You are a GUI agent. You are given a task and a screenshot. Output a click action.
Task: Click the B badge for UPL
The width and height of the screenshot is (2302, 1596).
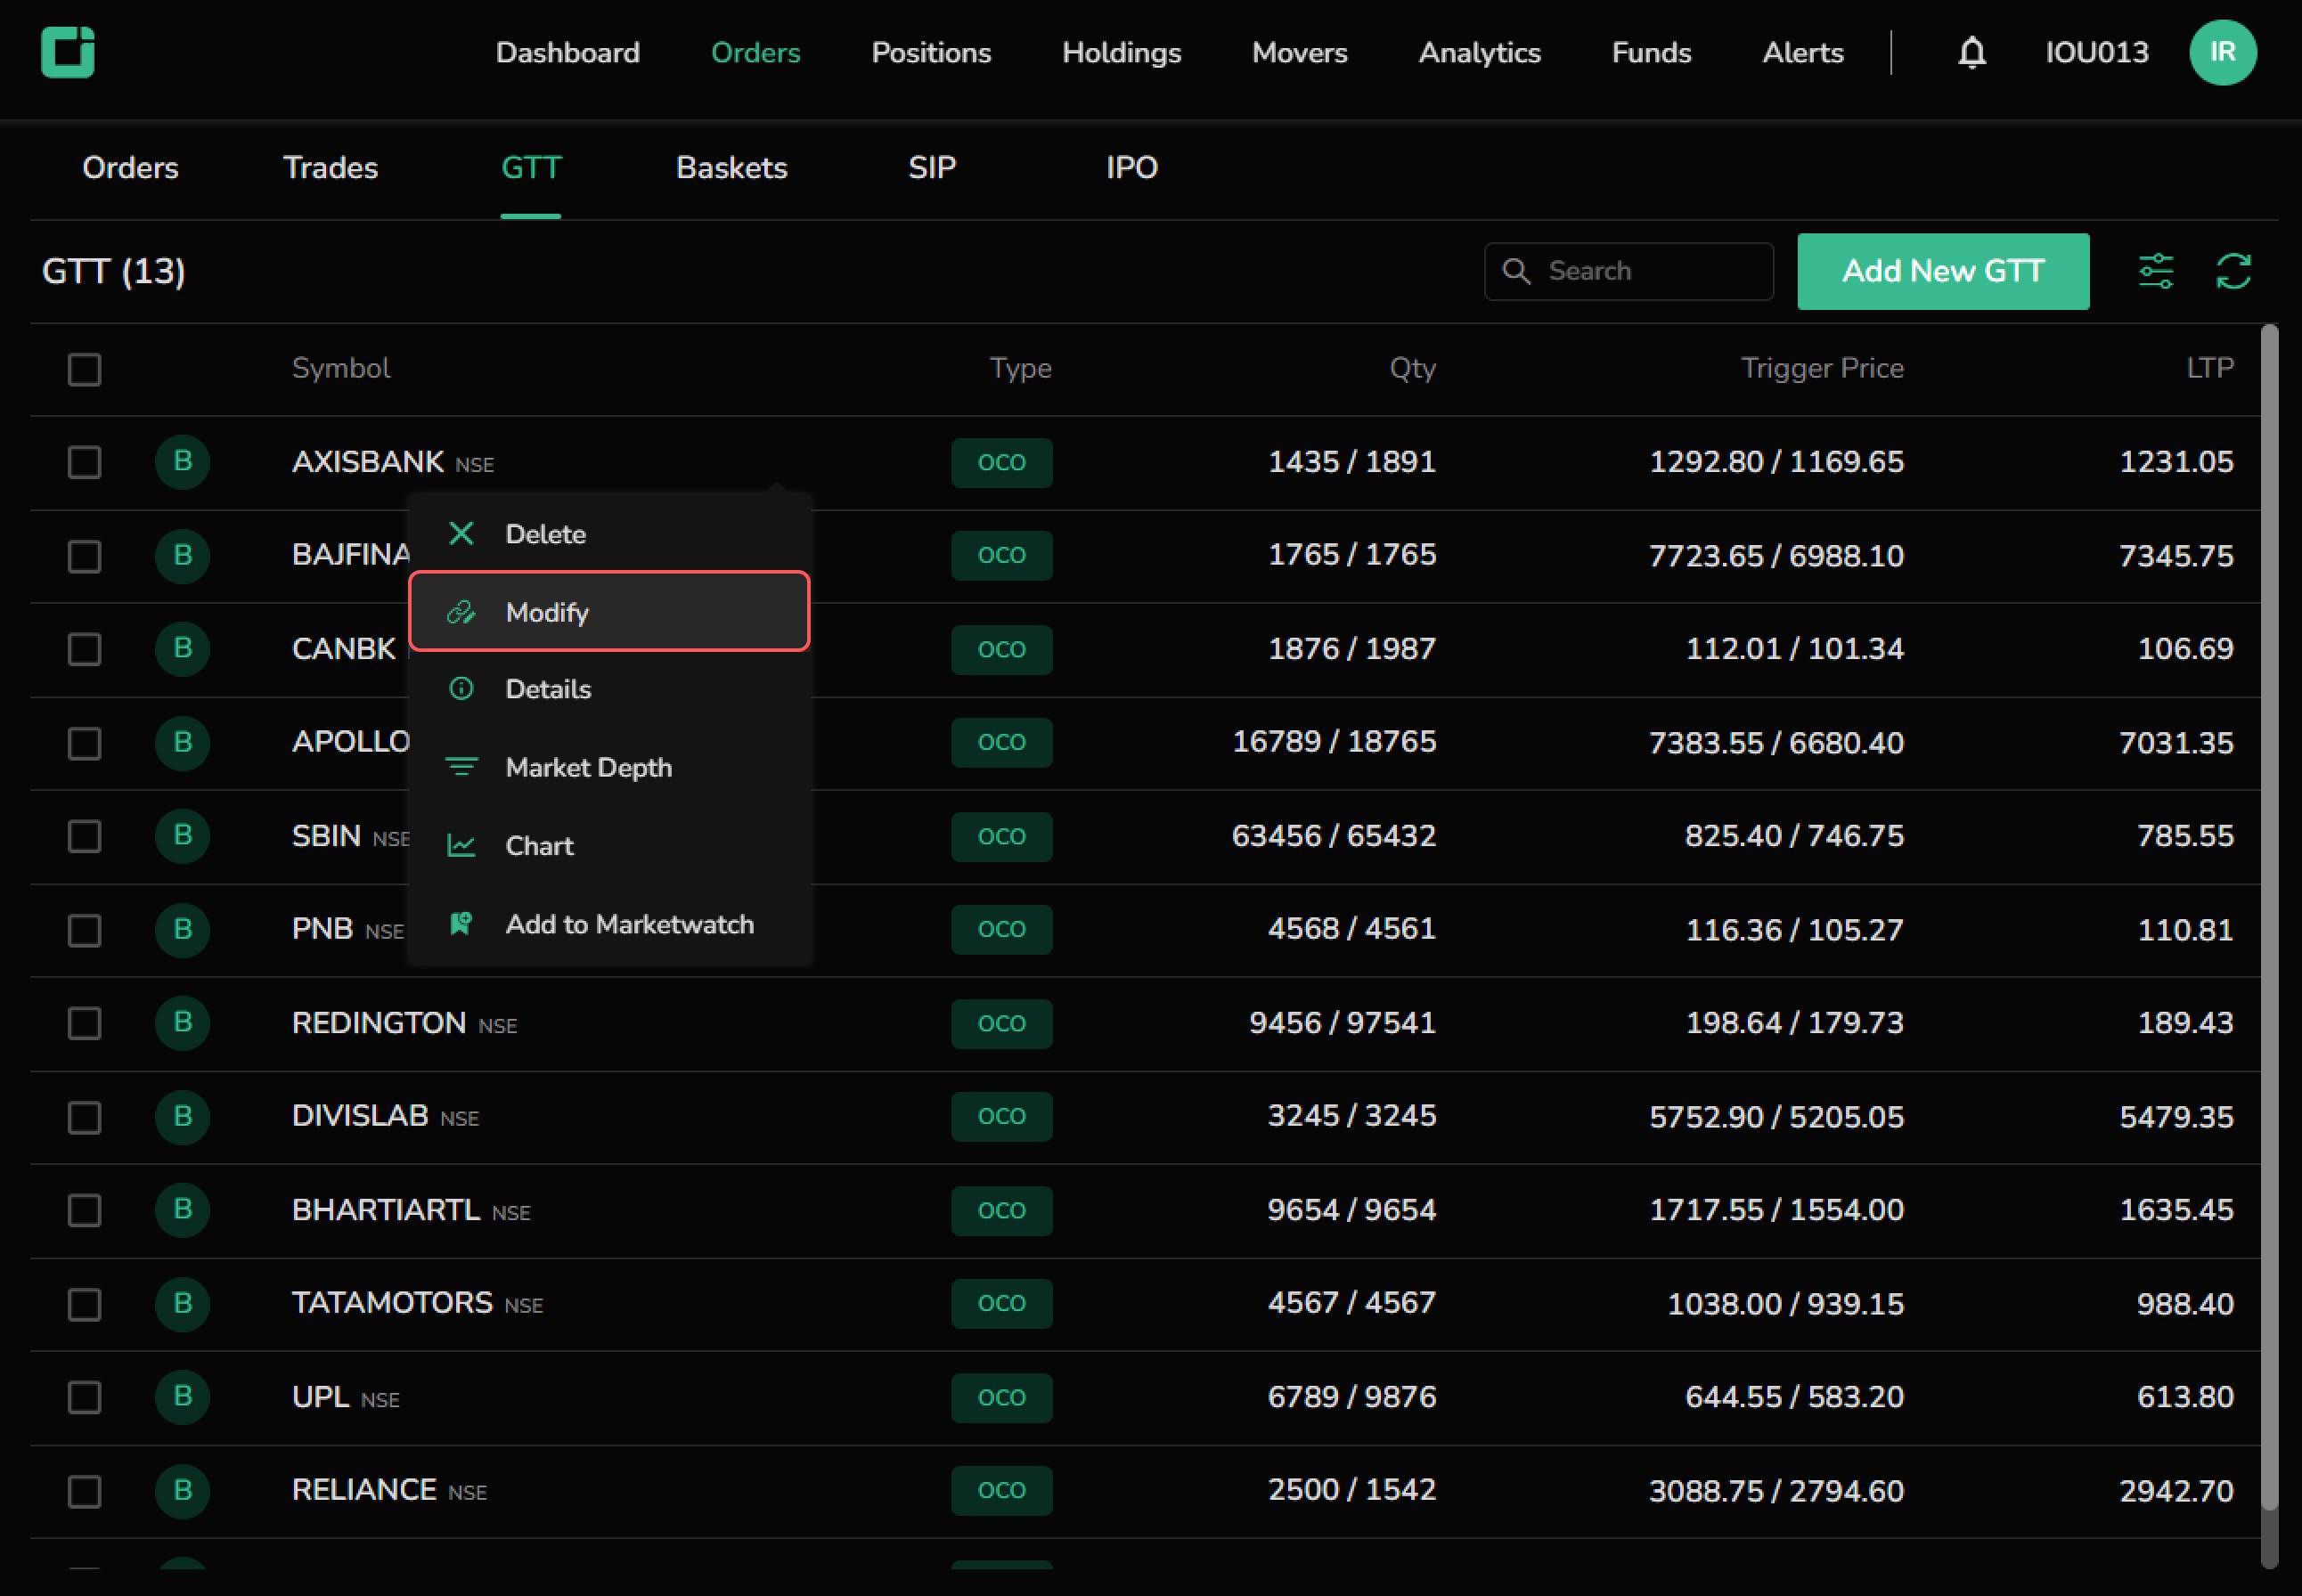tap(182, 1396)
